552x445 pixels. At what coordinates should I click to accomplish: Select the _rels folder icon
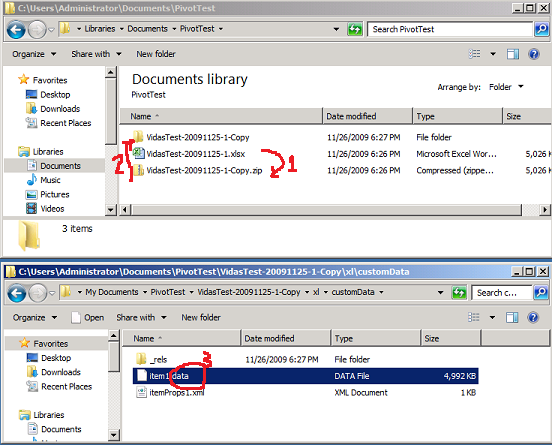pos(141,359)
